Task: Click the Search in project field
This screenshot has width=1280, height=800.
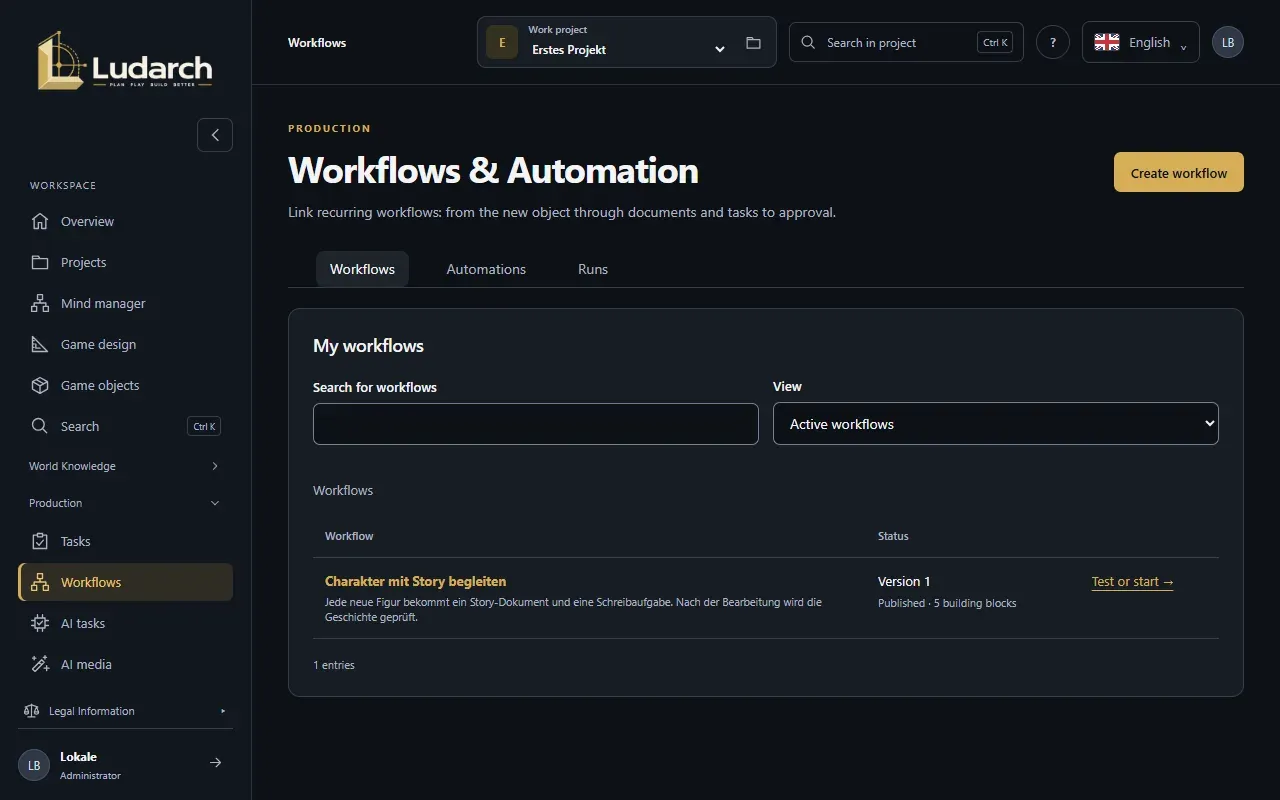Action: pos(906,42)
